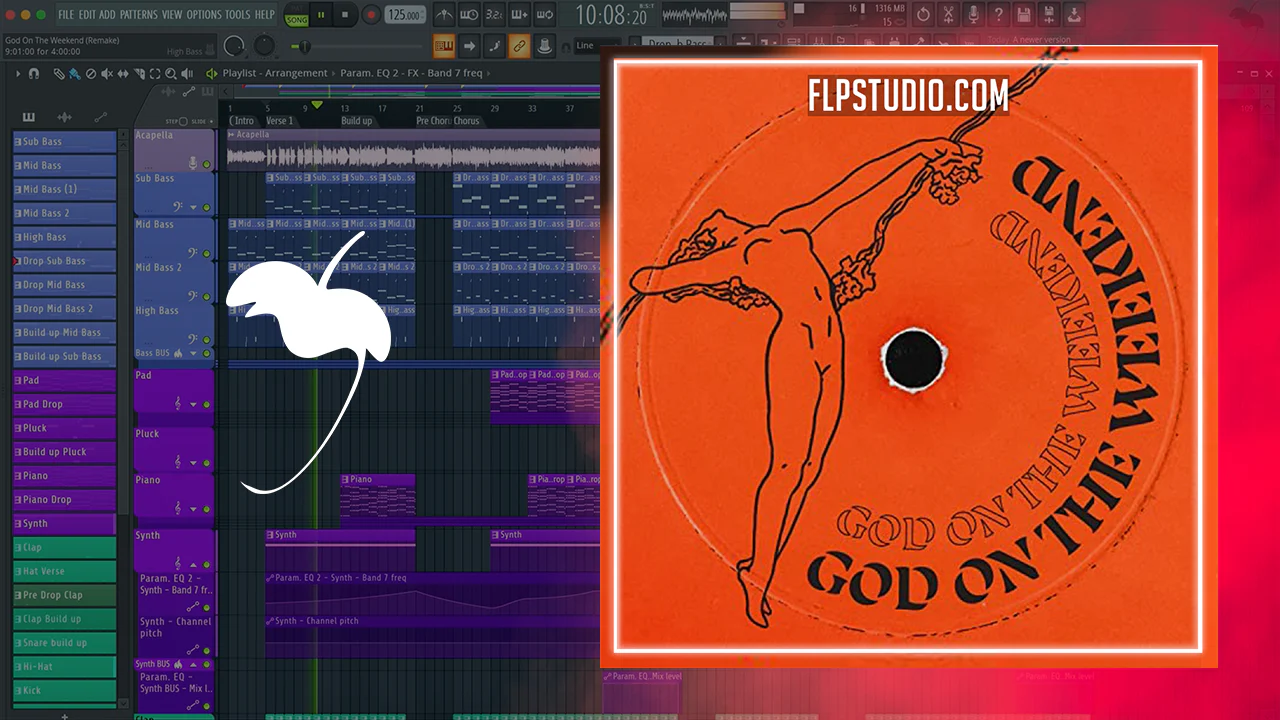The image size is (1280, 720).
Task: Mute the Piano track
Action: [x=207, y=508]
